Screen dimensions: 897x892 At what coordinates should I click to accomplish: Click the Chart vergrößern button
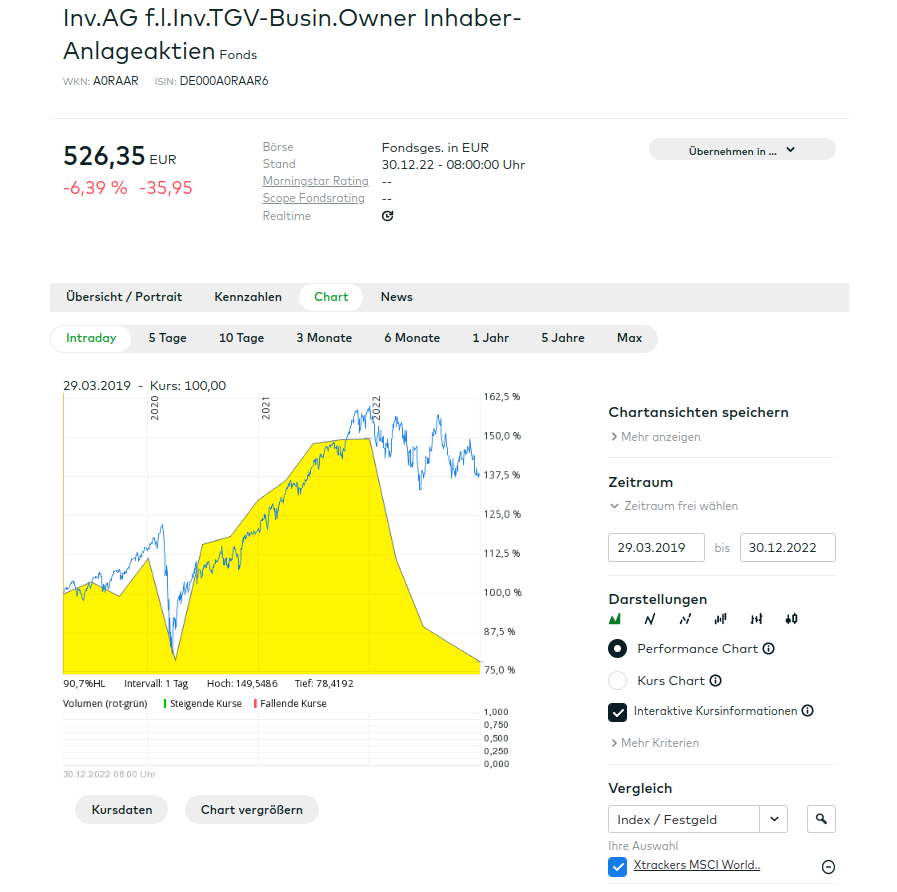pyautogui.click(x=251, y=810)
